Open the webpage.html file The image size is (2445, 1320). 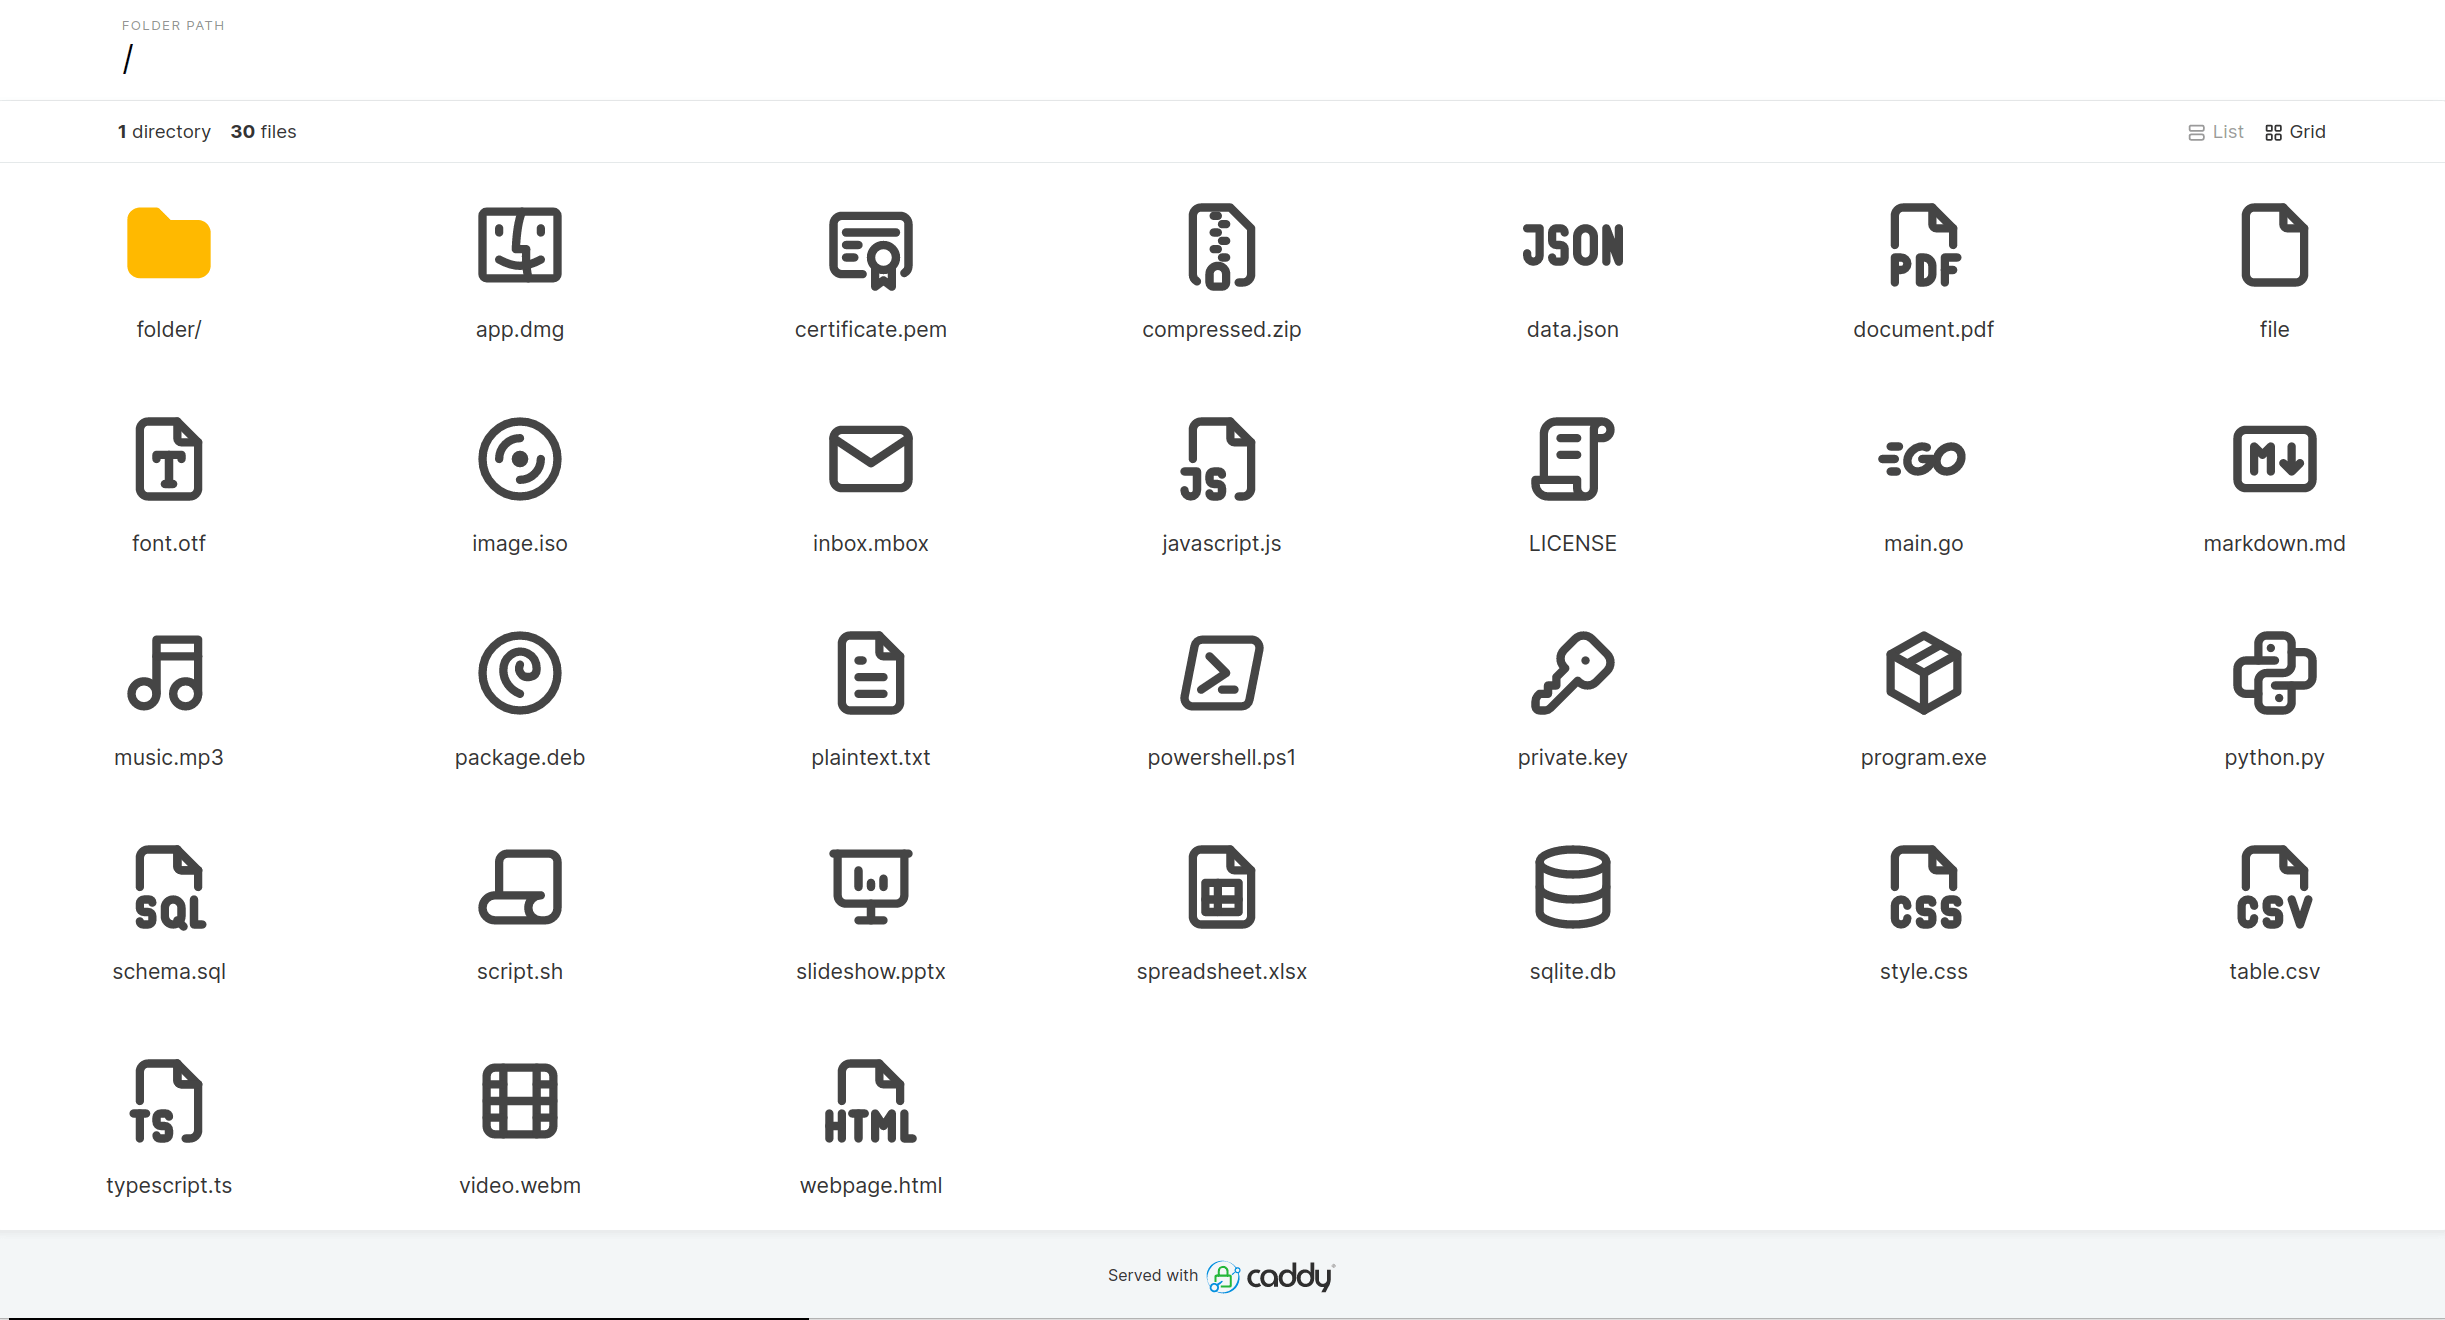coord(870,1185)
